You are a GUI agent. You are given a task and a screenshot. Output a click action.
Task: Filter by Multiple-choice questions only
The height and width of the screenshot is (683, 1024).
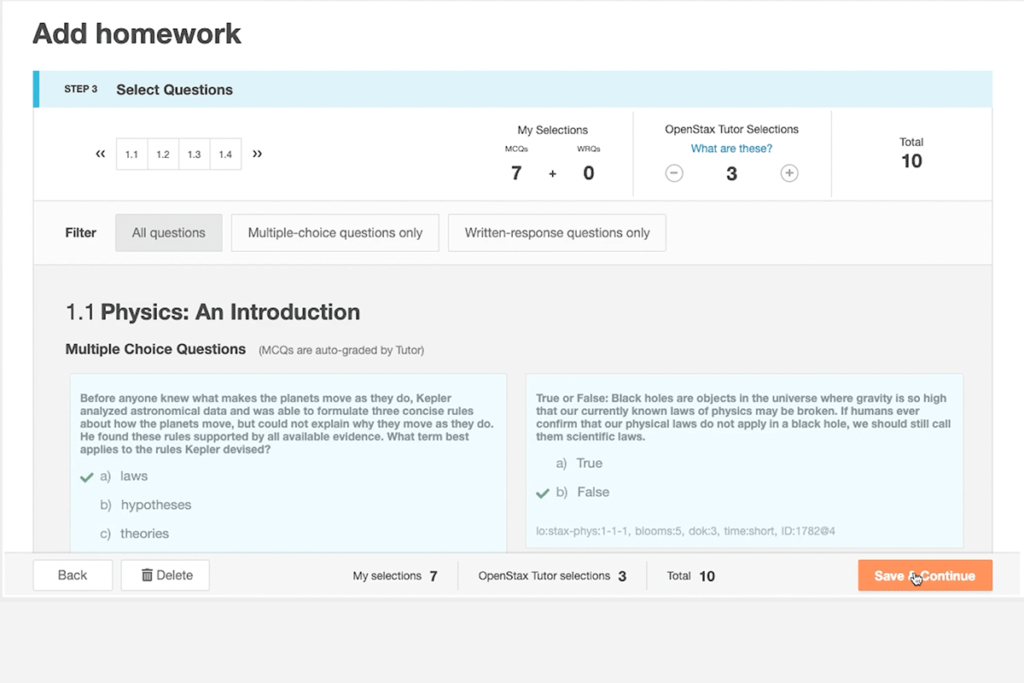(334, 233)
